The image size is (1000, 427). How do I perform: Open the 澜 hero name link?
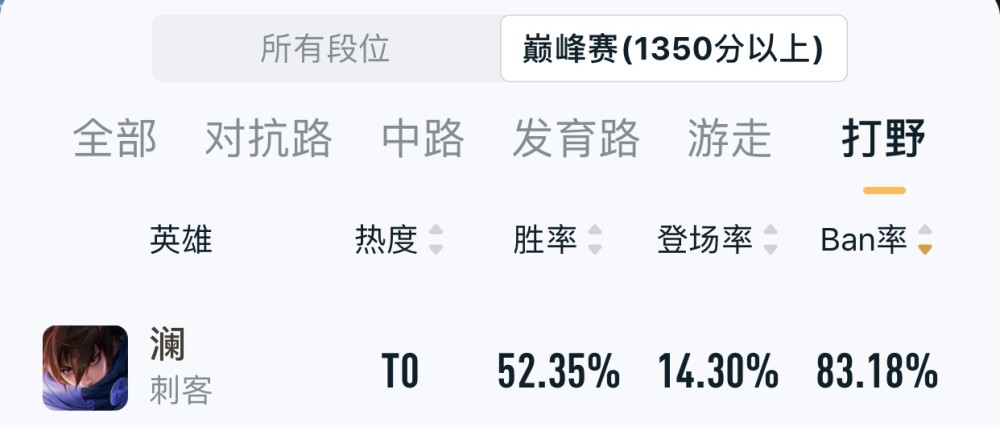[x=167, y=344]
